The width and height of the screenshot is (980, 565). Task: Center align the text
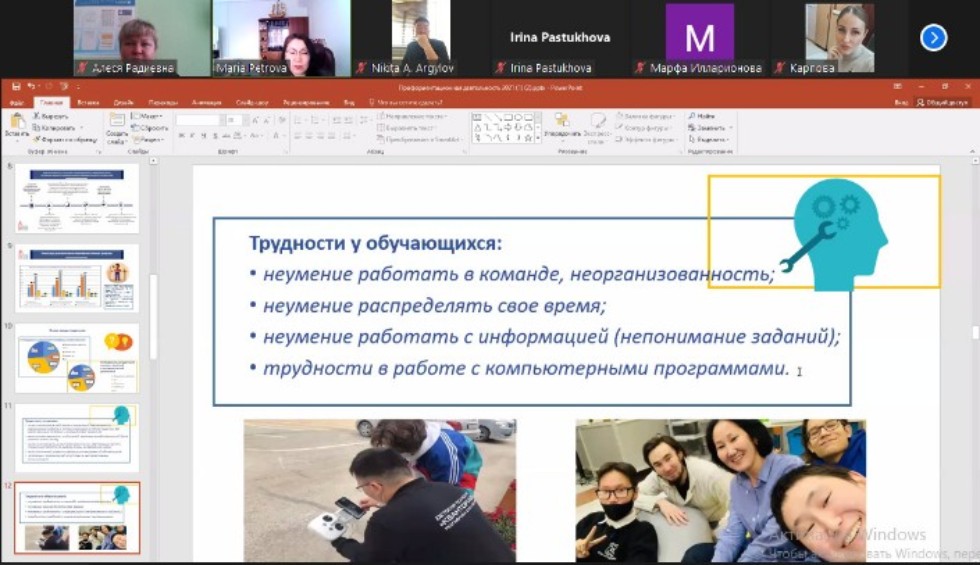309,136
